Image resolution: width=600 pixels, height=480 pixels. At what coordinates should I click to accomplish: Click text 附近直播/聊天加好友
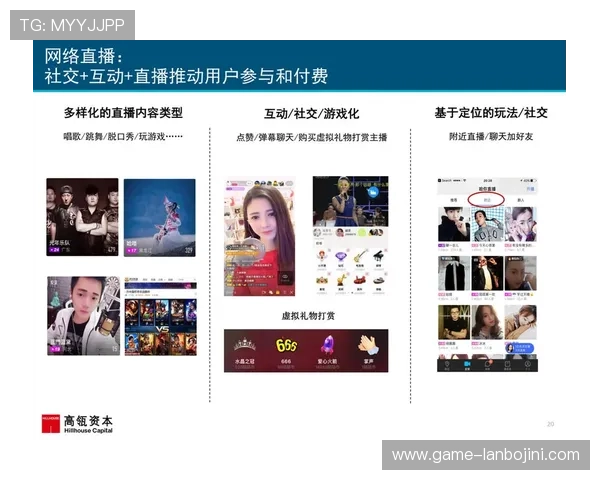(491, 136)
